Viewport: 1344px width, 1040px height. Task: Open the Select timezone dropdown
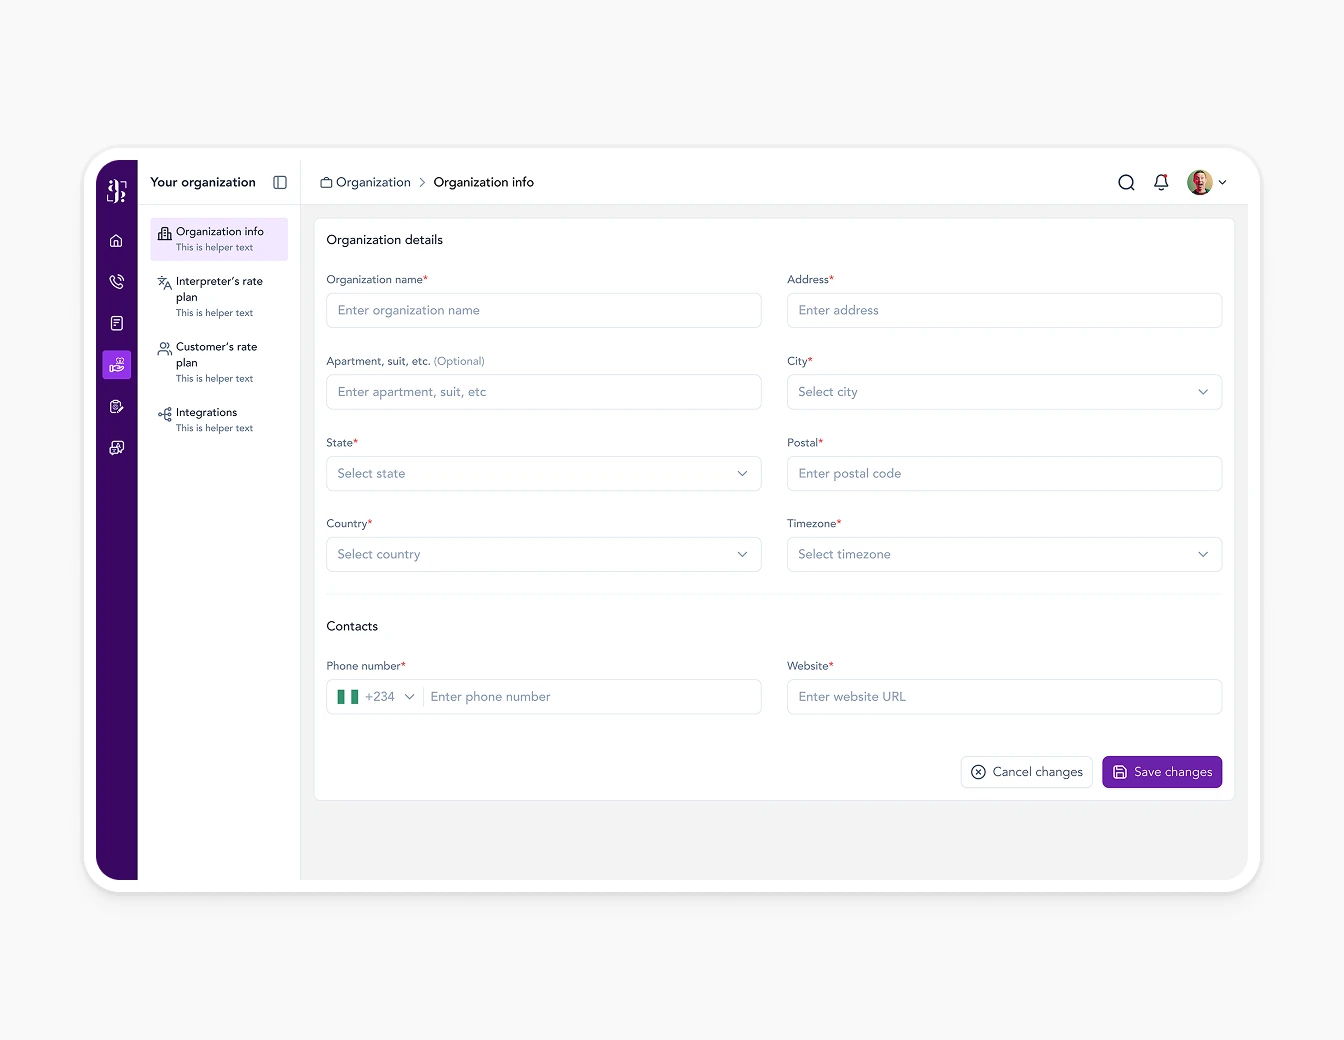tap(1004, 554)
